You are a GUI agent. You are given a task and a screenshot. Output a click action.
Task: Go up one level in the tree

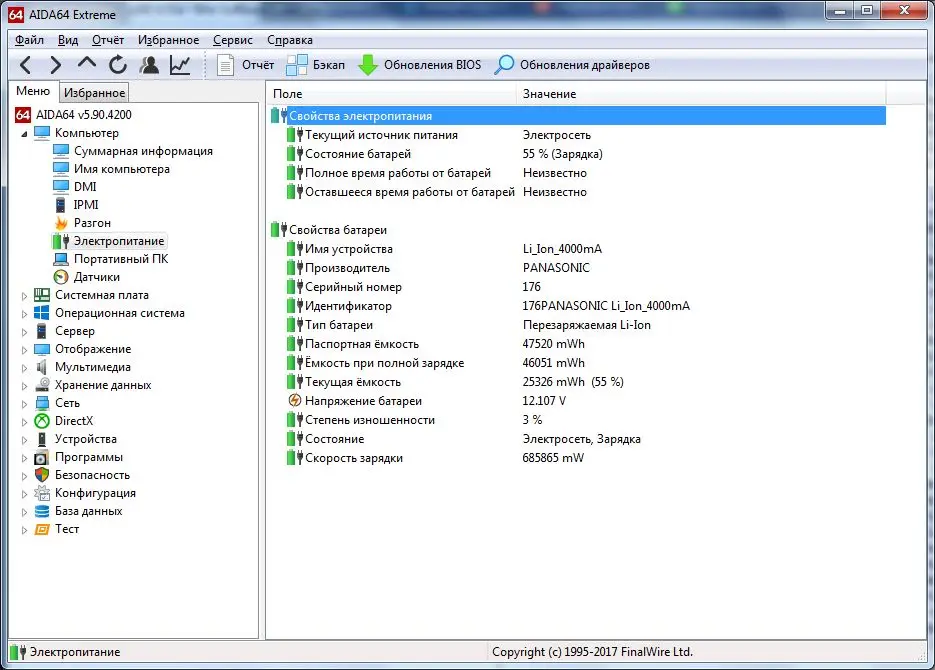point(87,63)
